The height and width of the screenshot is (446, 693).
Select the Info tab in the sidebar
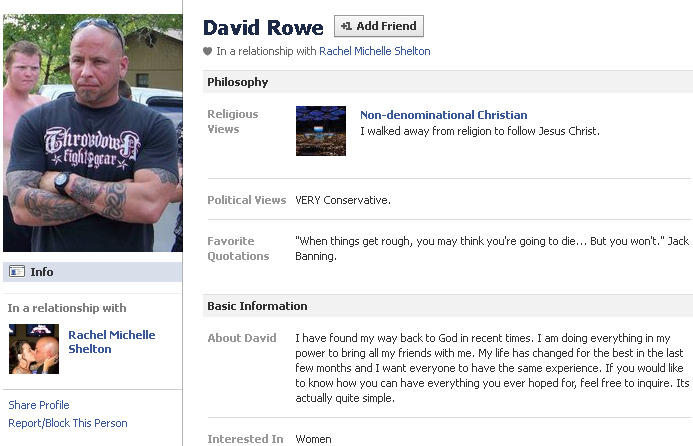tap(92, 272)
